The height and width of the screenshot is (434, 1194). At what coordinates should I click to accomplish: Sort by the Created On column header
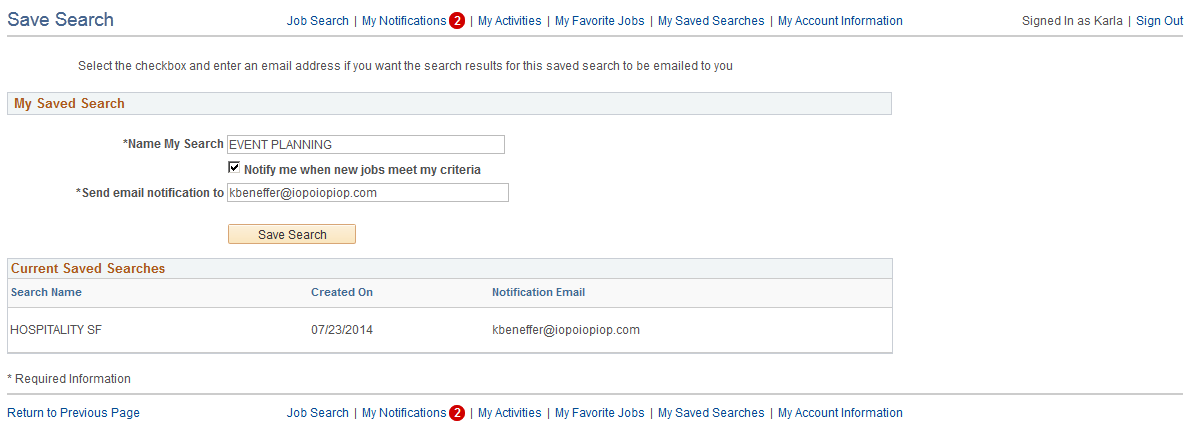point(342,292)
